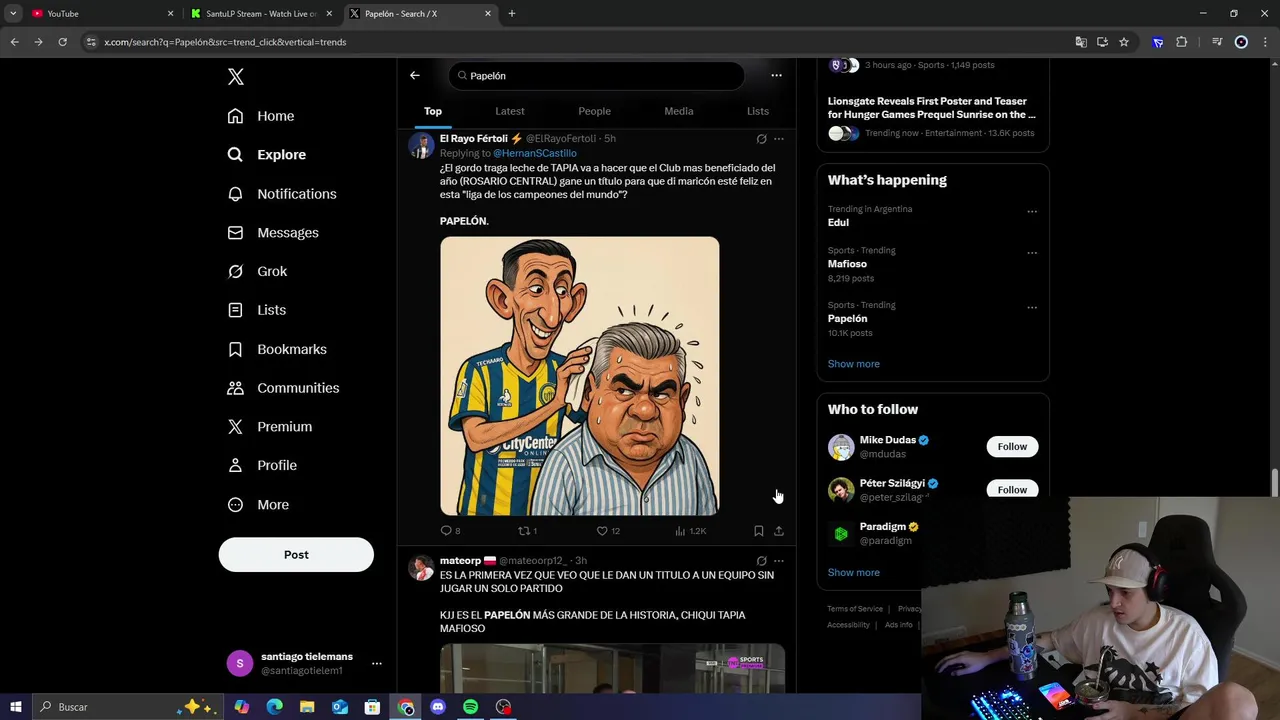The image size is (1280, 720).
Task: Open Messages in sidebar
Action: pos(273,233)
